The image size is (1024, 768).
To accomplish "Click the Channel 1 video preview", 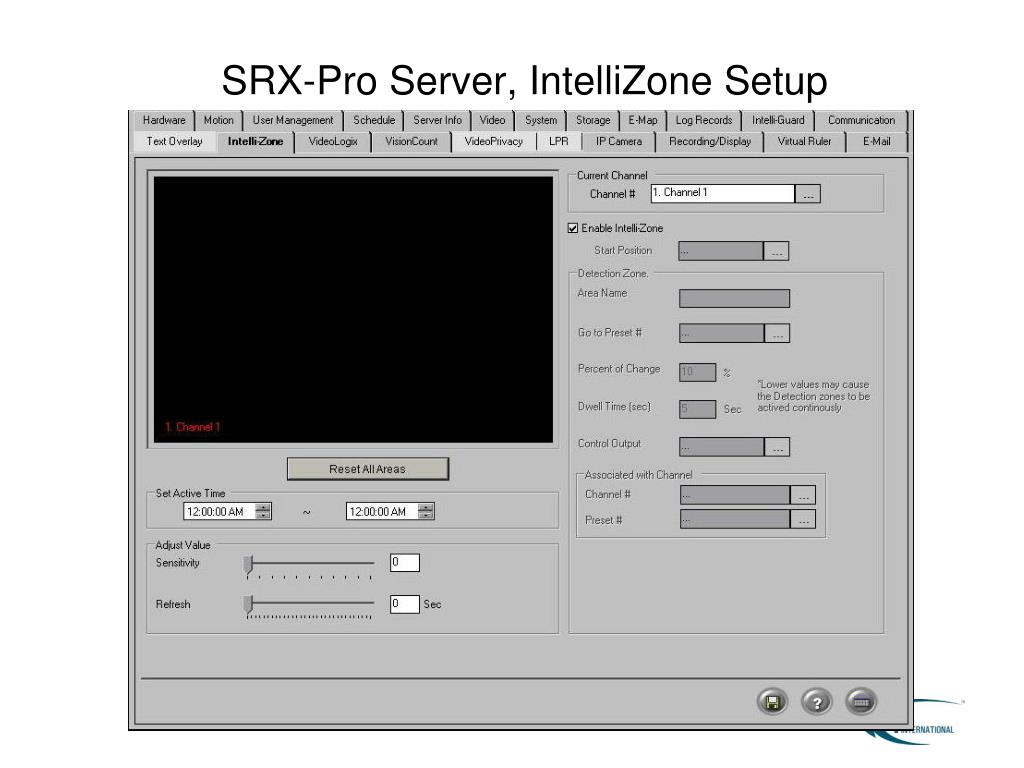I will 353,310.
